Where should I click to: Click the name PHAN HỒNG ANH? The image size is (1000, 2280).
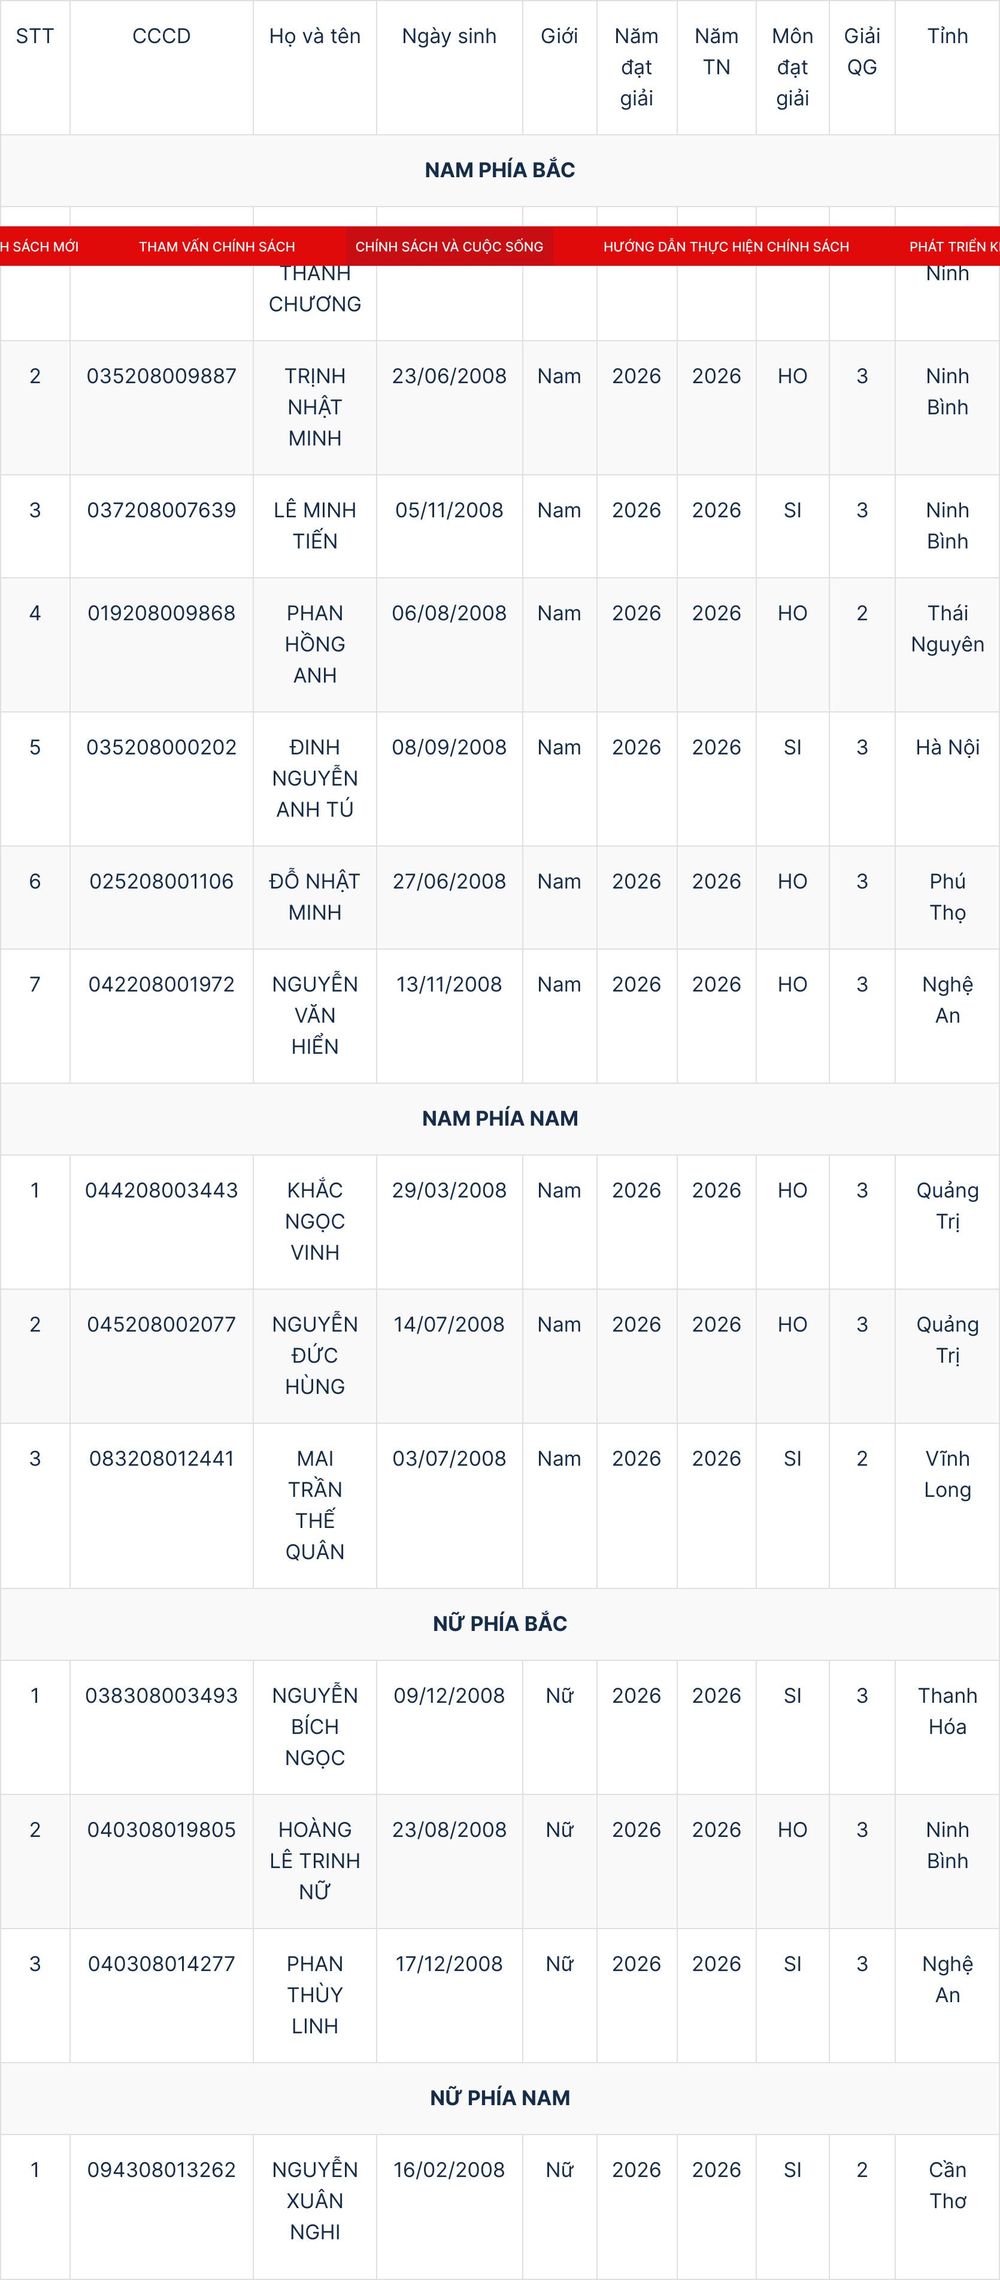tap(315, 644)
